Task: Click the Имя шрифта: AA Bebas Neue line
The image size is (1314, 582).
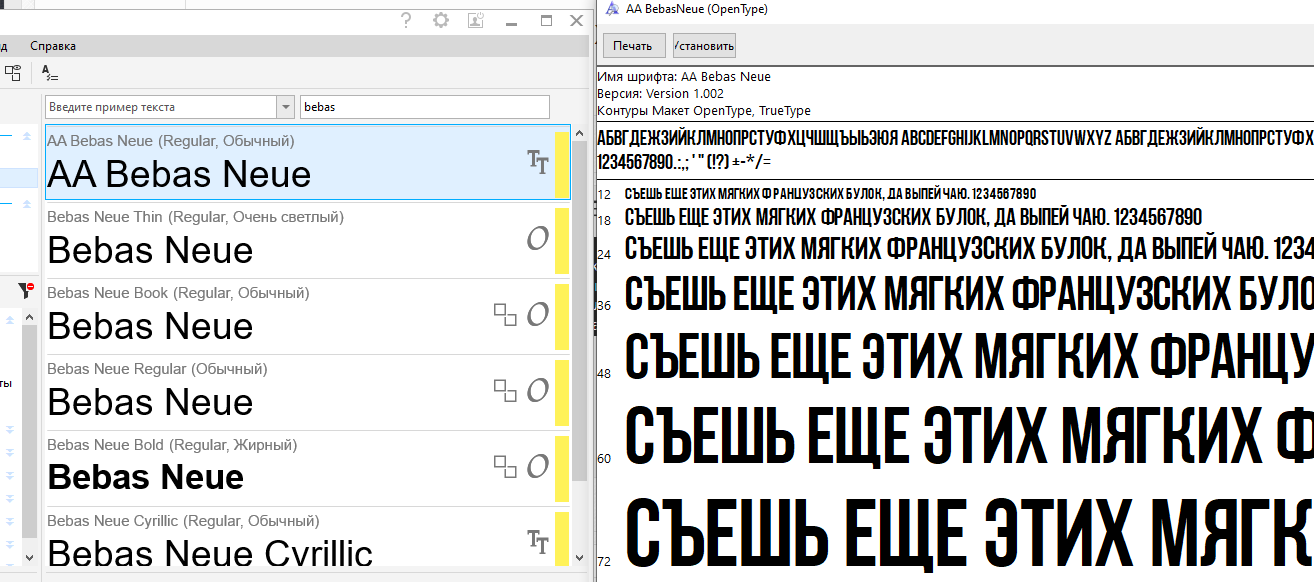Action: tap(684, 77)
